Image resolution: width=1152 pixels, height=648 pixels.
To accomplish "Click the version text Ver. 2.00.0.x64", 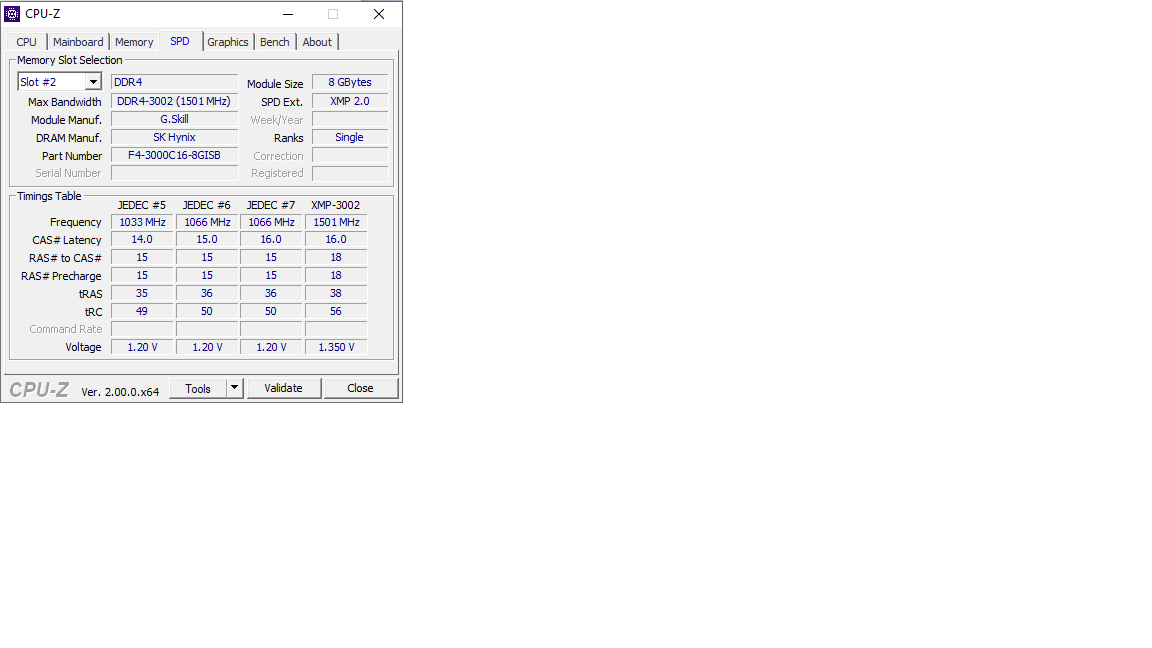I will (120, 392).
